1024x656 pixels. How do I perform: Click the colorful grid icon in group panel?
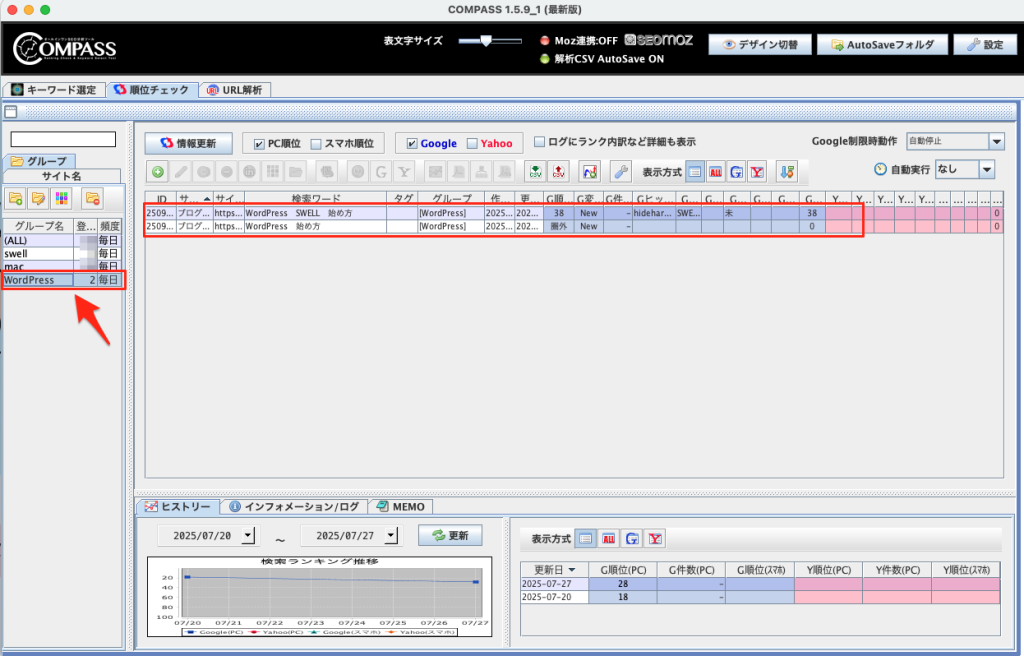pos(61,198)
